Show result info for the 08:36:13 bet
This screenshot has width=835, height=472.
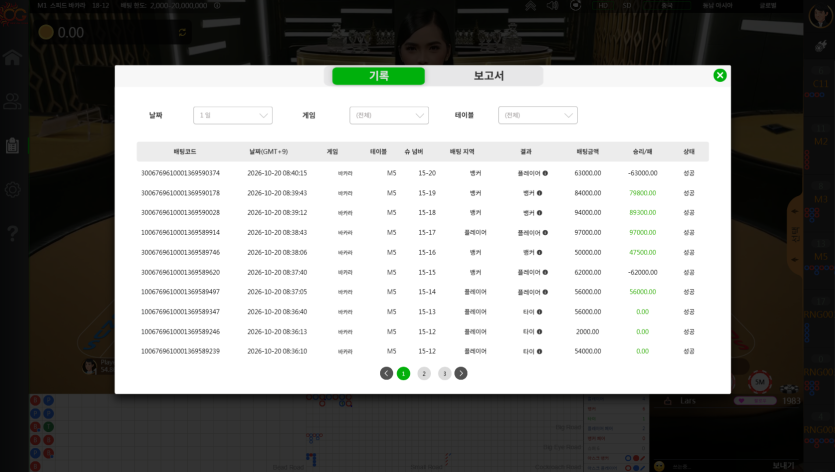pos(539,331)
